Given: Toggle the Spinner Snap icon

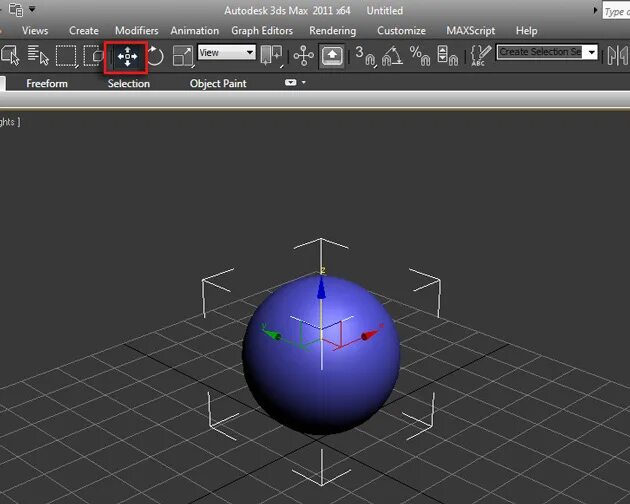Looking at the screenshot, I should 447,55.
